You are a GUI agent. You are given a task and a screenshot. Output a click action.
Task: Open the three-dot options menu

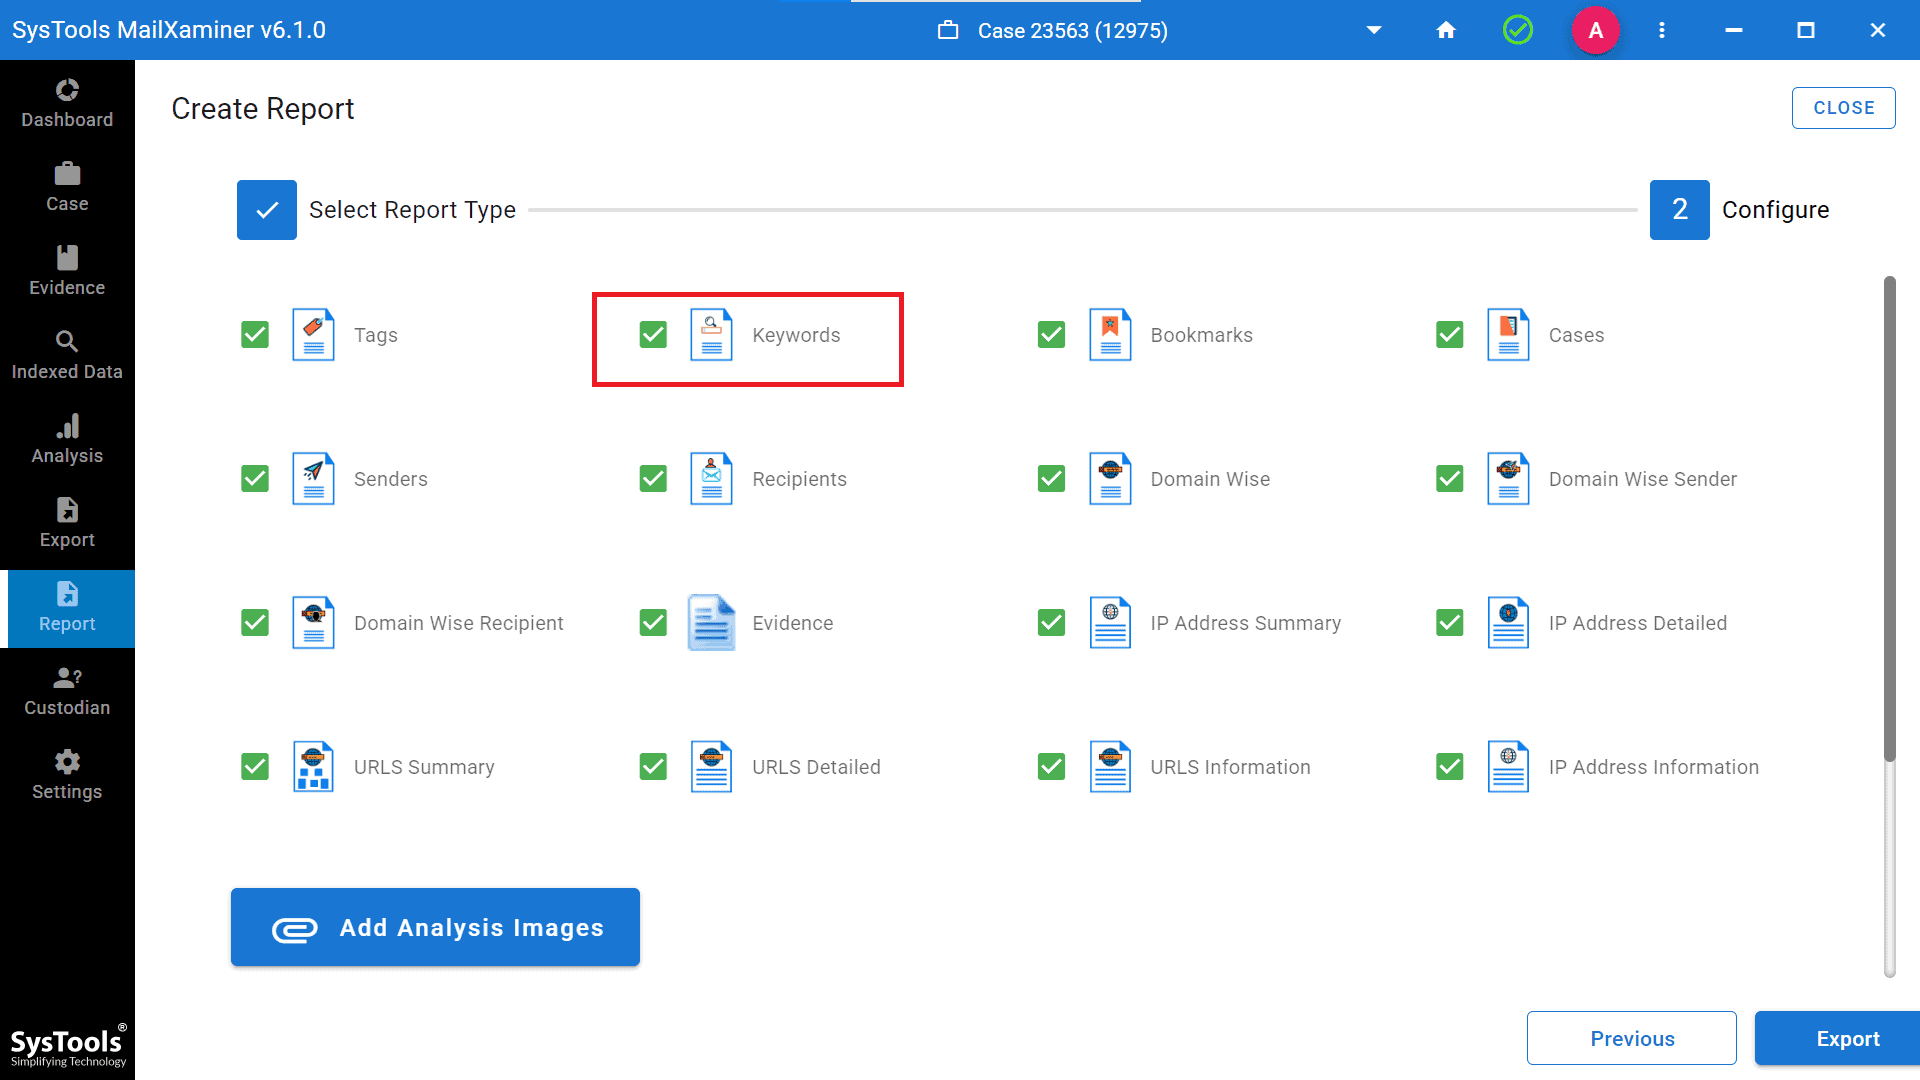coord(1662,30)
